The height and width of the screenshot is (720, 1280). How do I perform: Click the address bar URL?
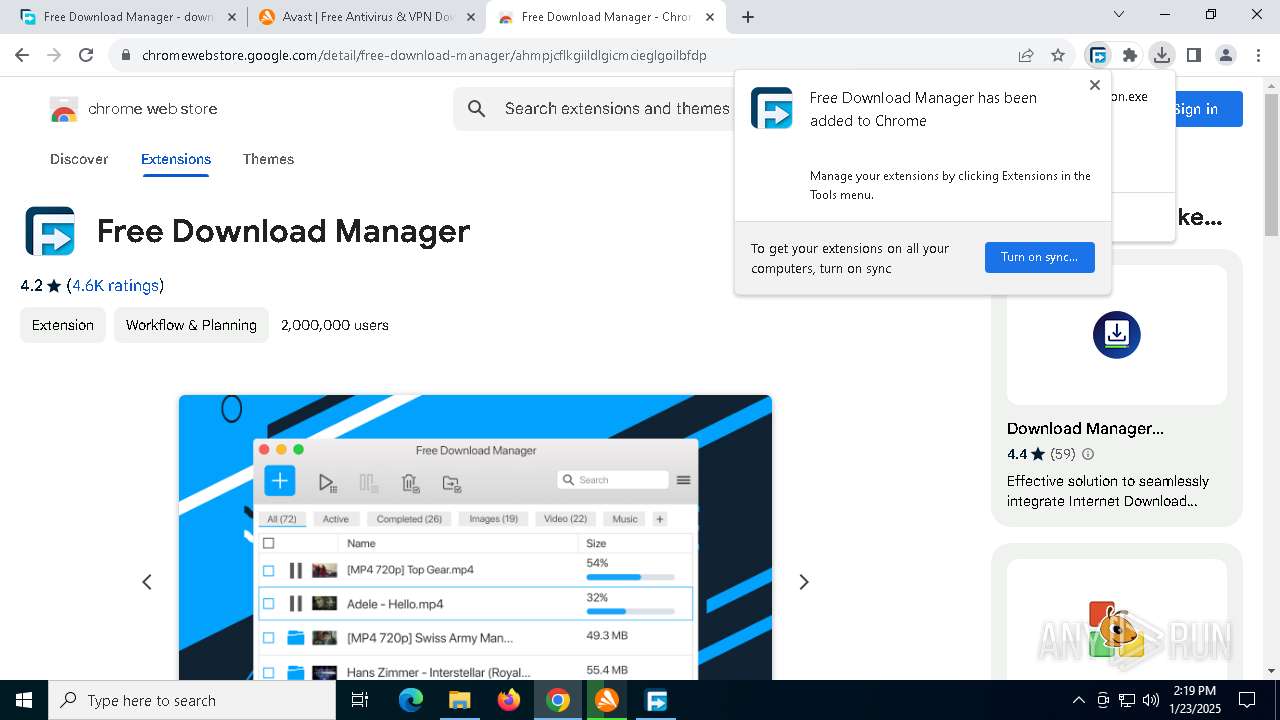coord(424,55)
